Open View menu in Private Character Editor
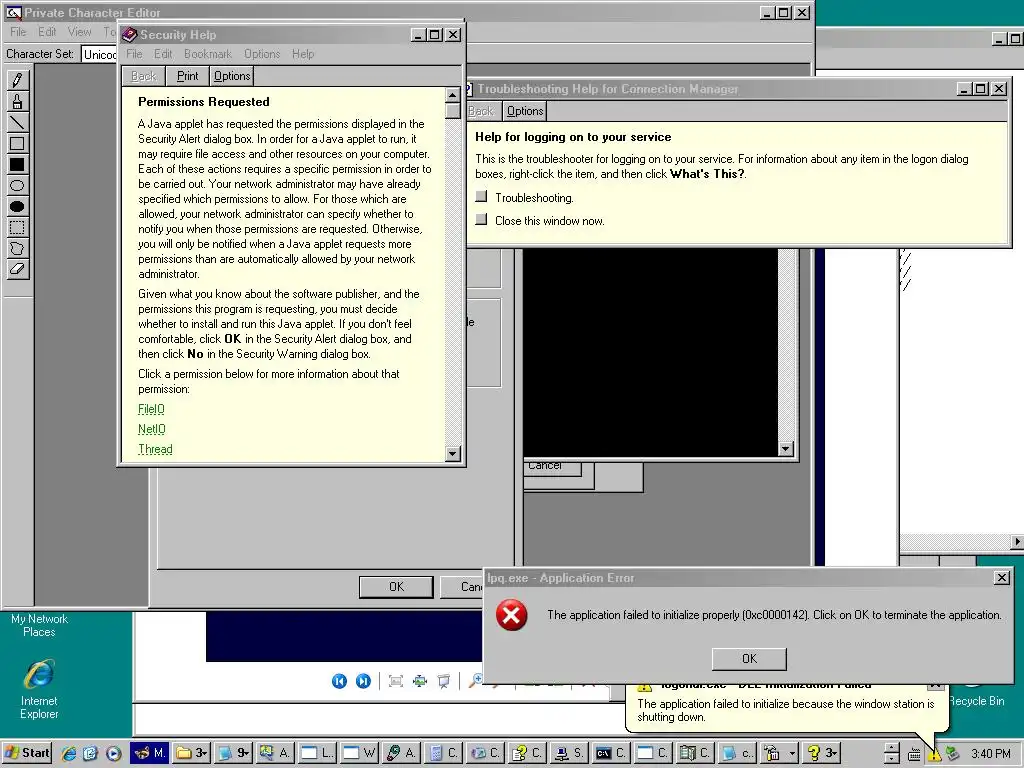The height and width of the screenshot is (768, 1024). (x=80, y=31)
